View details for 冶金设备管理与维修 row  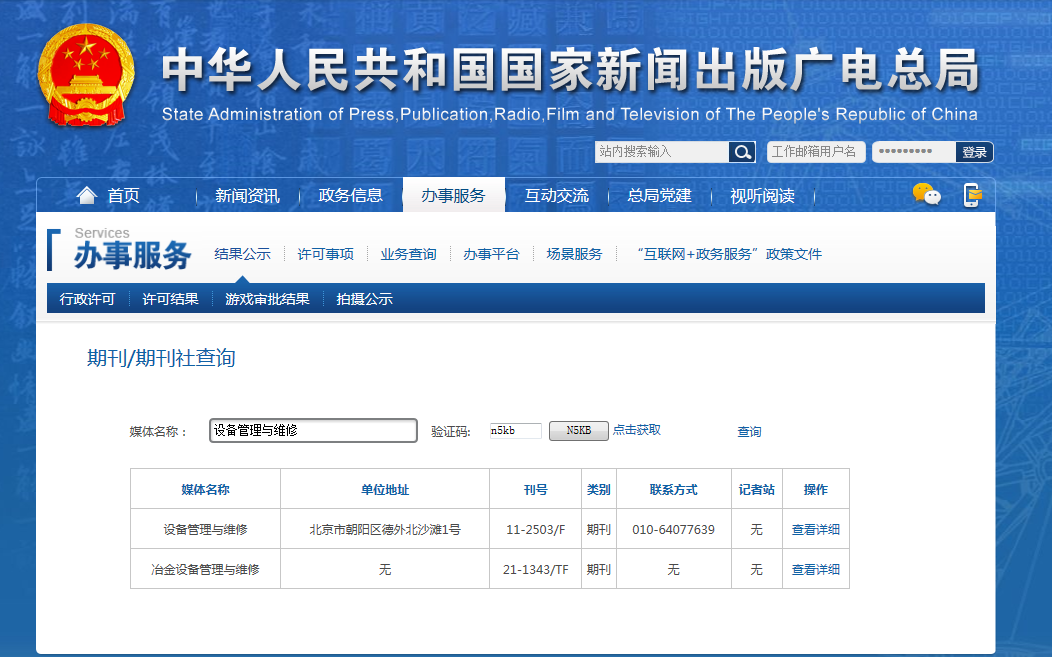(x=816, y=570)
